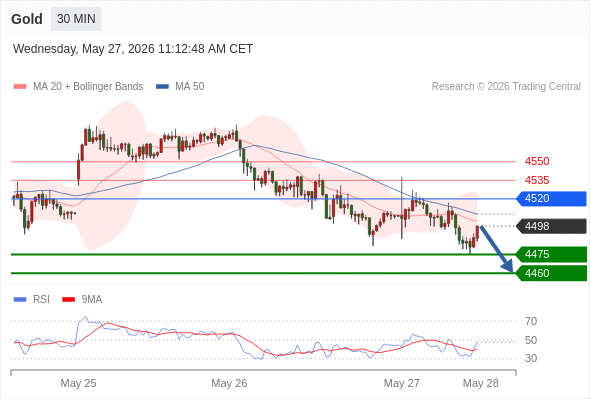Screen dimensions: 590x400
Task: Toggle the 9MA legend entry
Action: (x=82, y=300)
